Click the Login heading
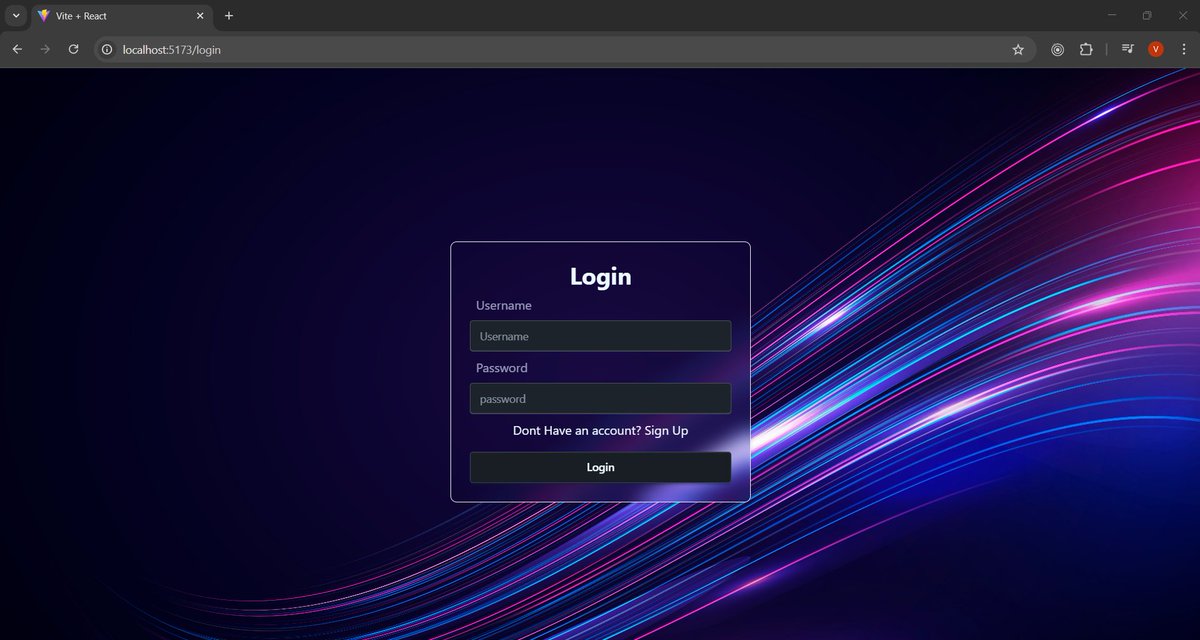The height and width of the screenshot is (640, 1200). pyautogui.click(x=600, y=276)
